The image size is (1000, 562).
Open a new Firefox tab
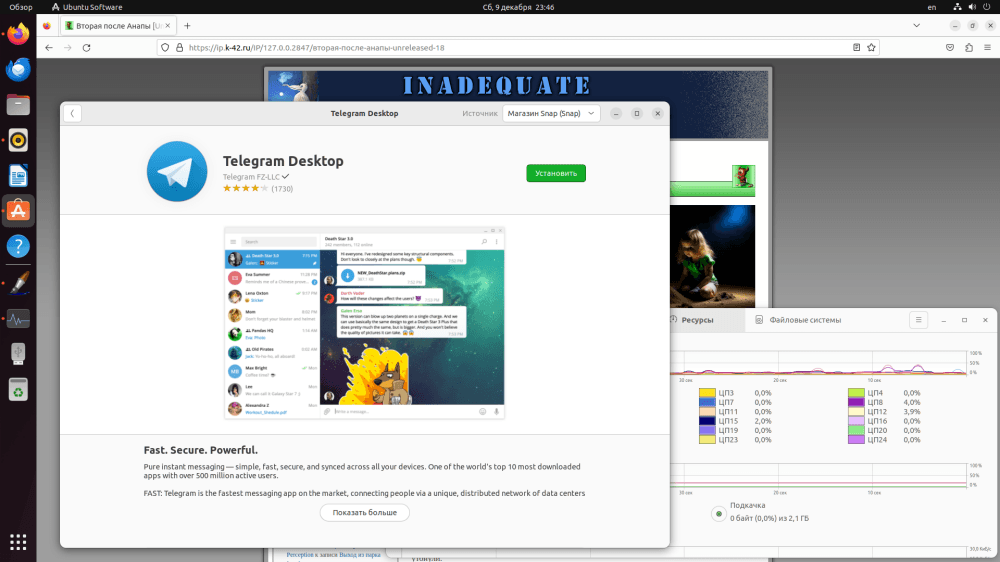187,26
